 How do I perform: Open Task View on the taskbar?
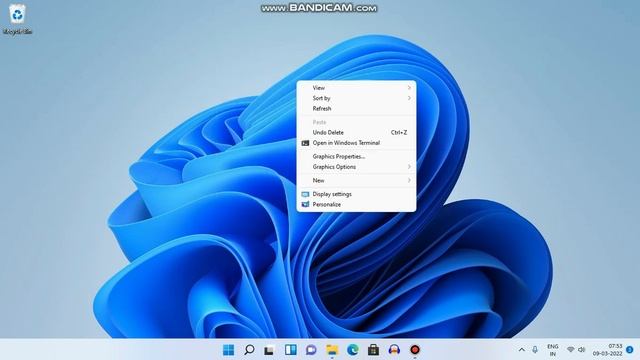point(269,350)
